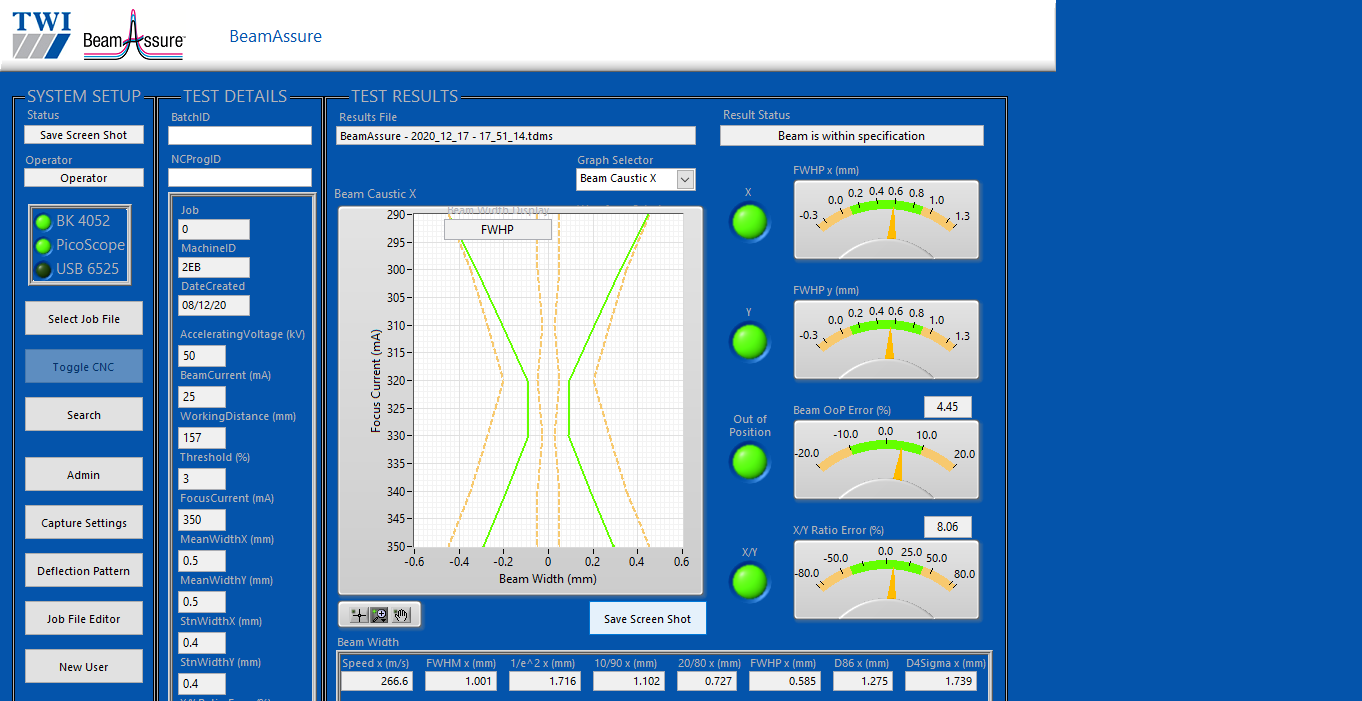Image resolution: width=1362 pixels, height=701 pixels.
Task: Click the Job number field
Action: [x=214, y=229]
